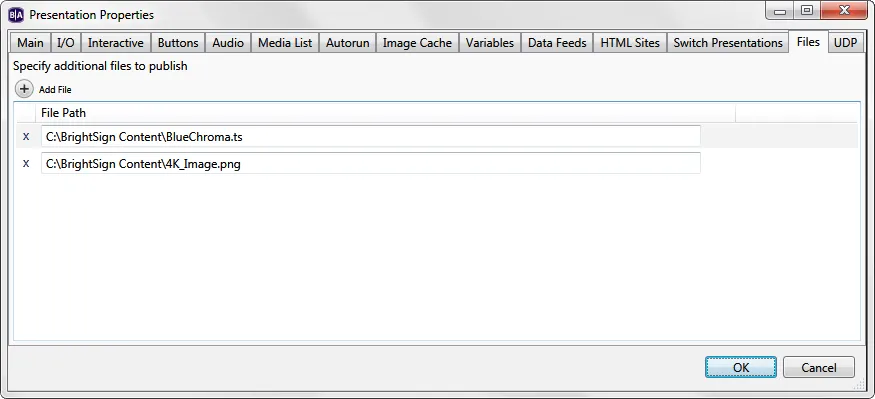The image size is (875, 399).
Task: Edit the BlueChroma.ts file path field
Action: click(x=371, y=136)
